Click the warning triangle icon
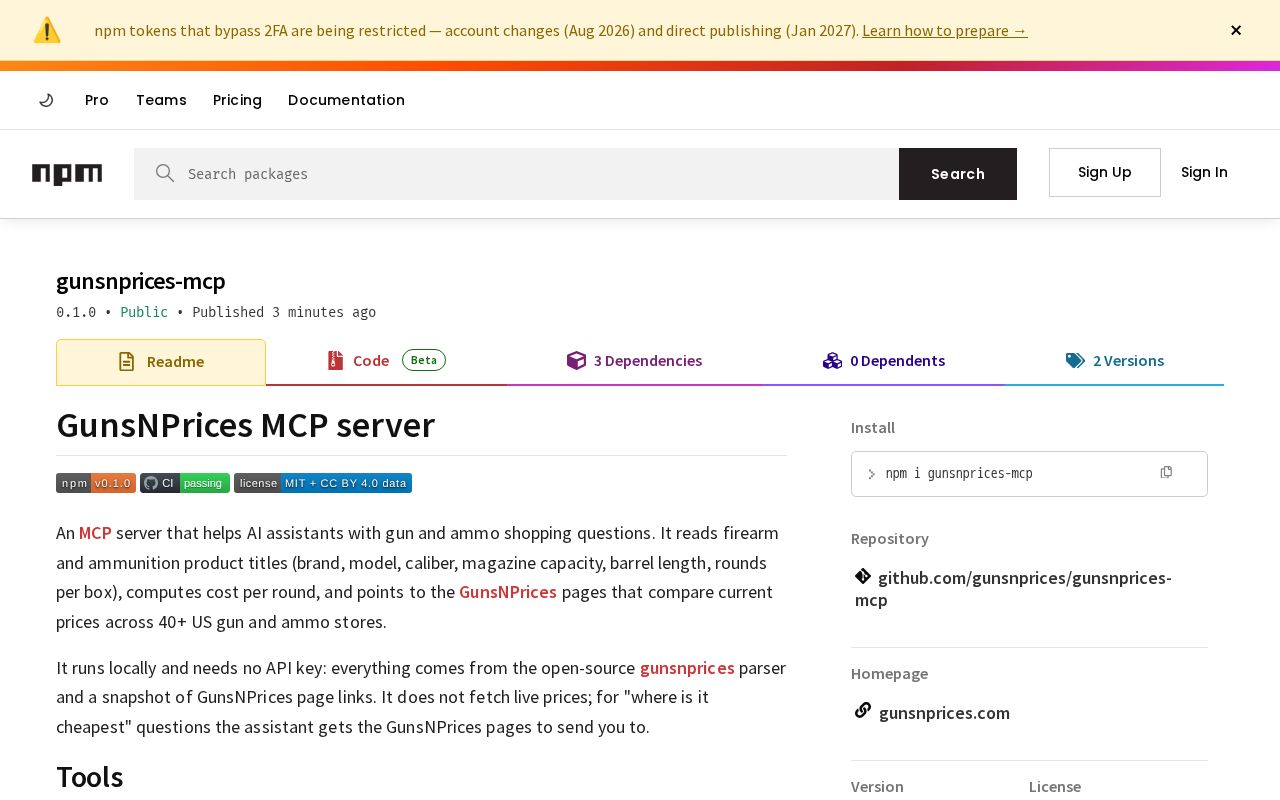This screenshot has width=1280, height=800. pyautogui.click(x=47, y=30)
